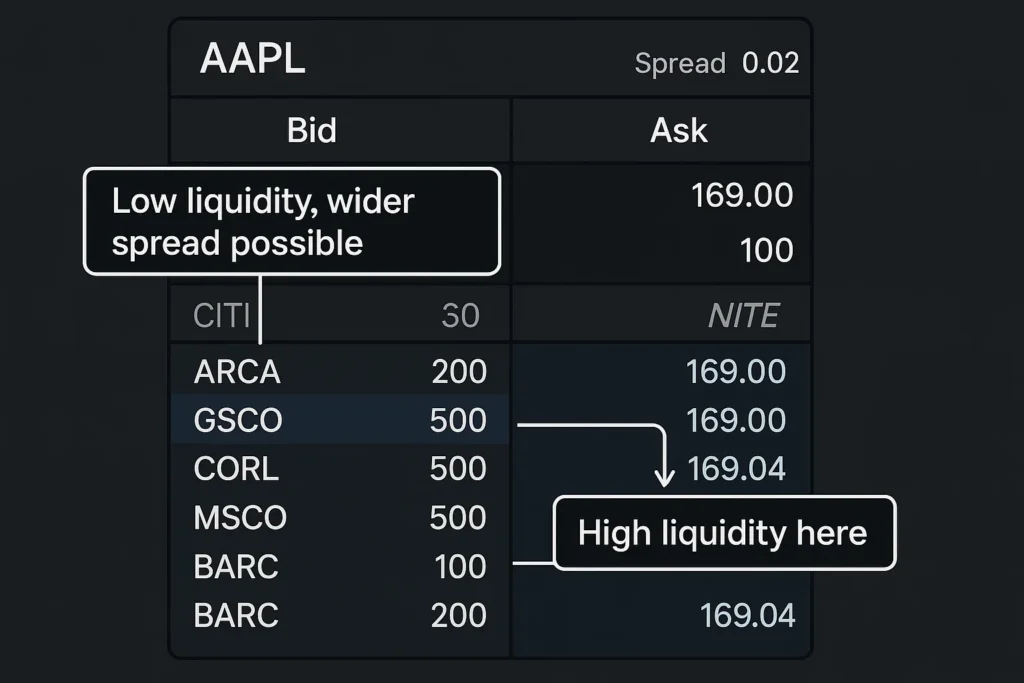
Task: Select the highlighted GSCO bid row
Action: pyautogui.click(x=340, y=420)
